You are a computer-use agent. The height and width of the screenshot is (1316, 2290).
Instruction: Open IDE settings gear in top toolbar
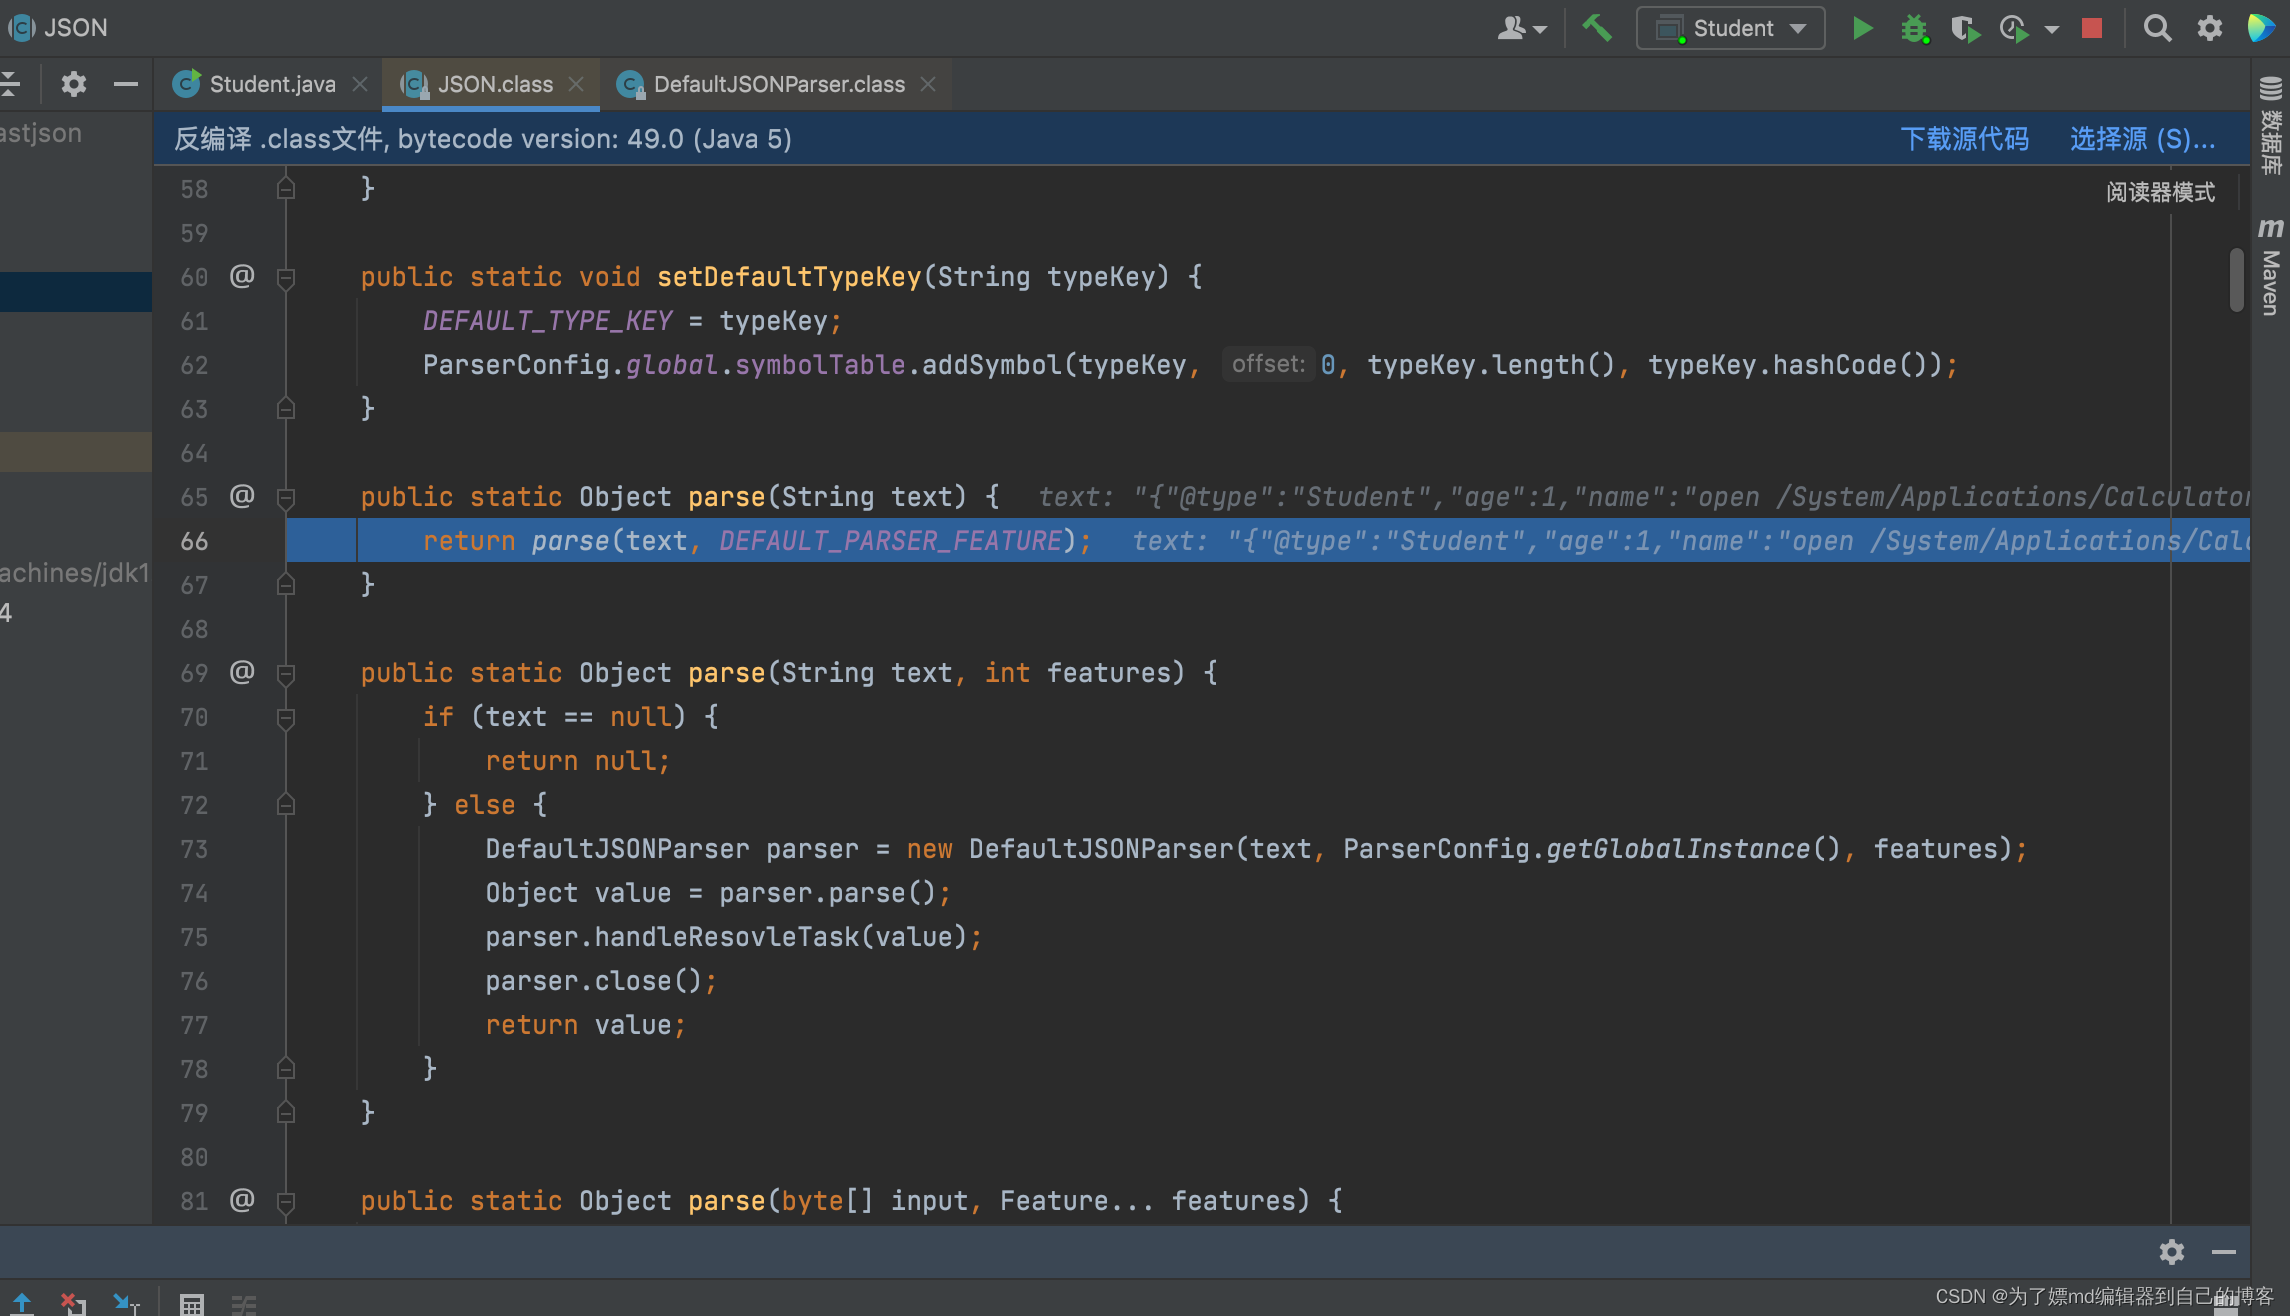click(x=2210, y=28)
